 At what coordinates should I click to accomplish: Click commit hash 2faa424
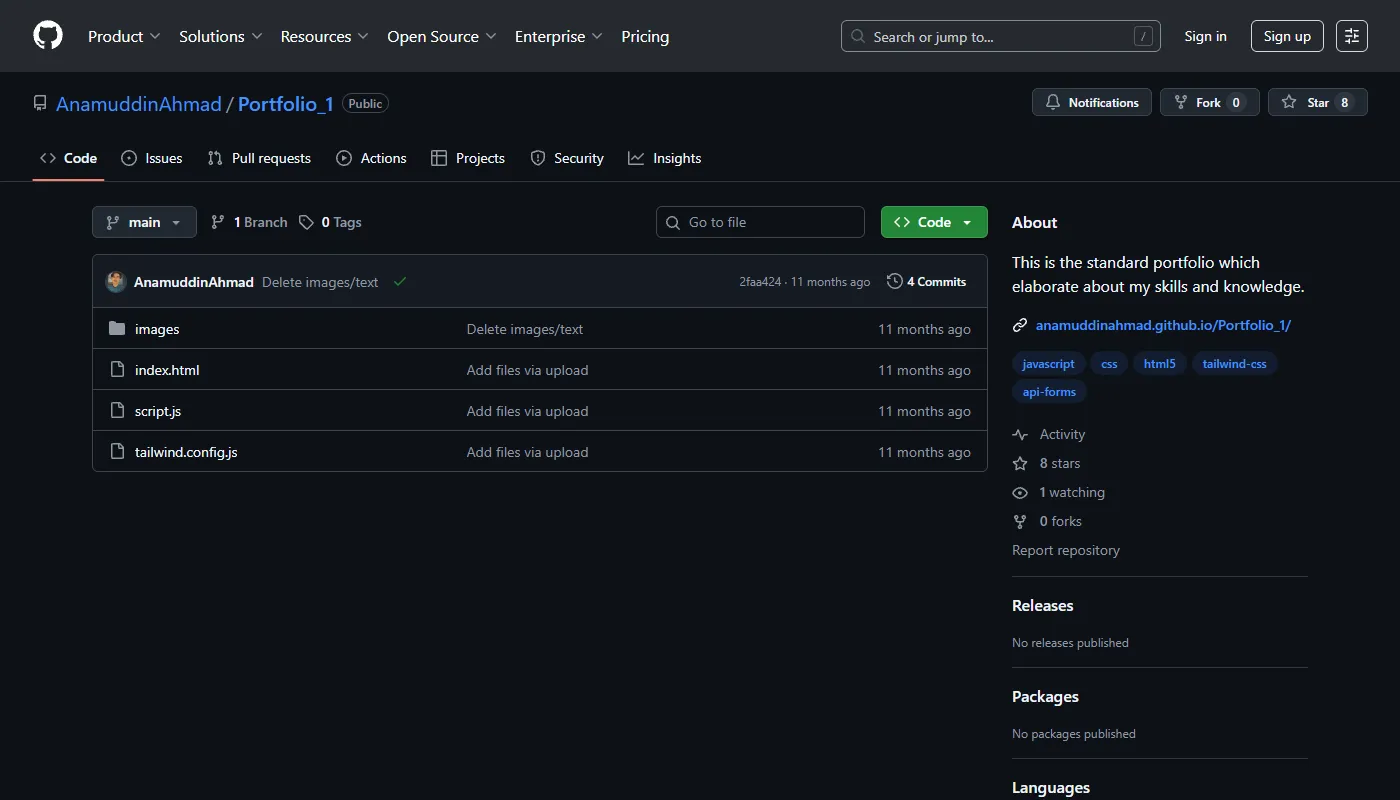[x=760, y=282]
